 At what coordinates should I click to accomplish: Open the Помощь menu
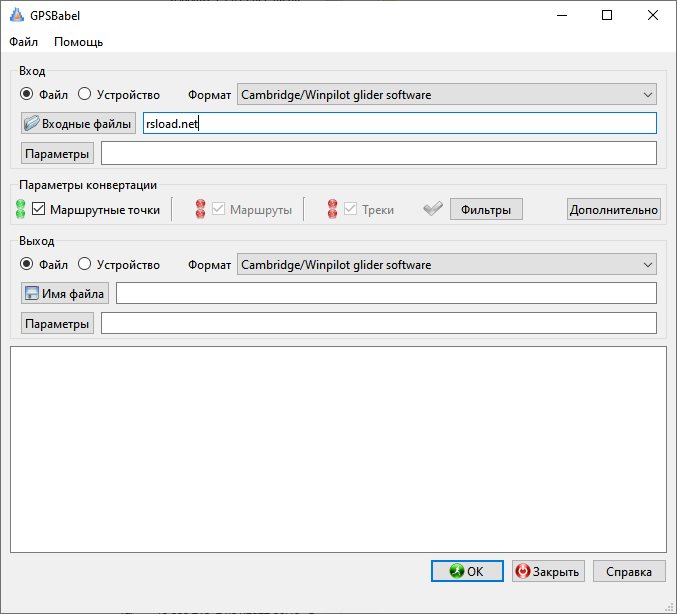click(78, 42)
